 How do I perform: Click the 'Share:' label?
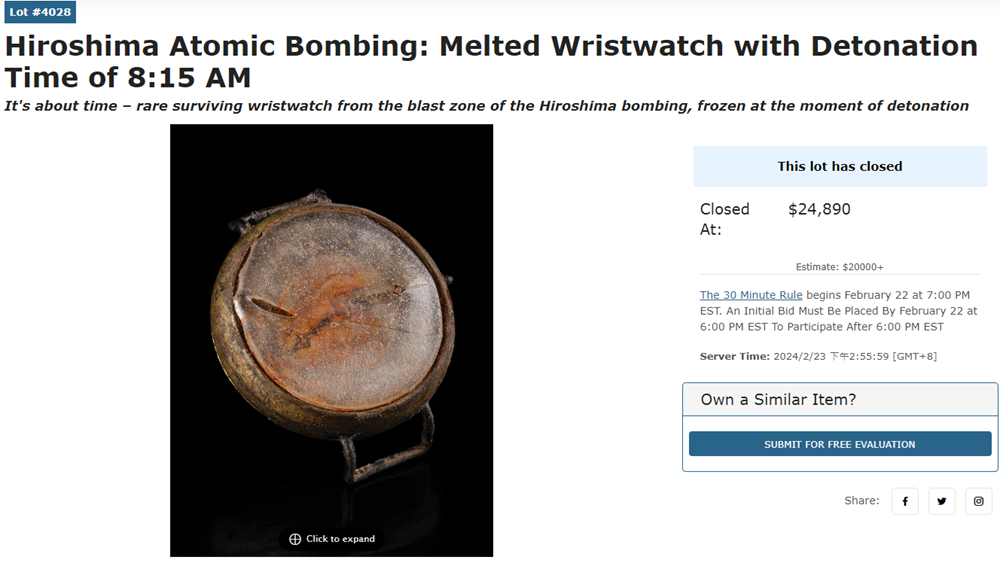point(862,501)
